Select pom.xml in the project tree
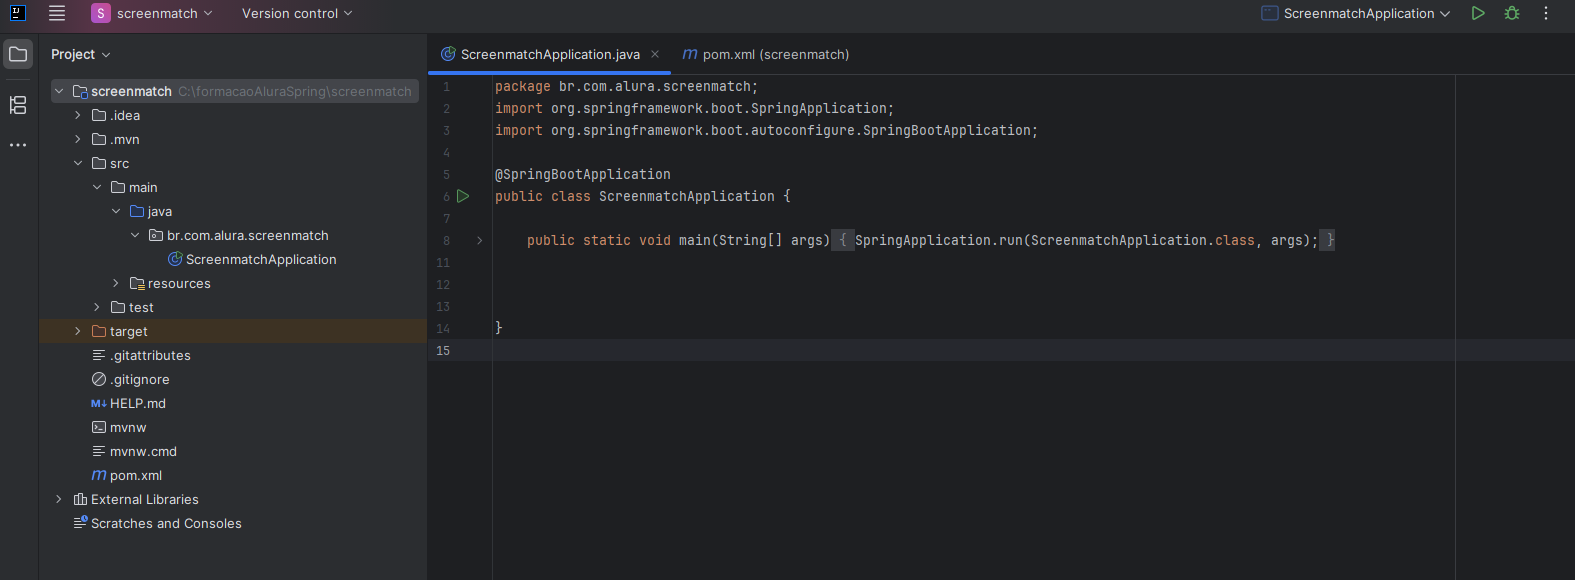Image resolution: width=1575 pixels, height=580 pixels. 135,475
